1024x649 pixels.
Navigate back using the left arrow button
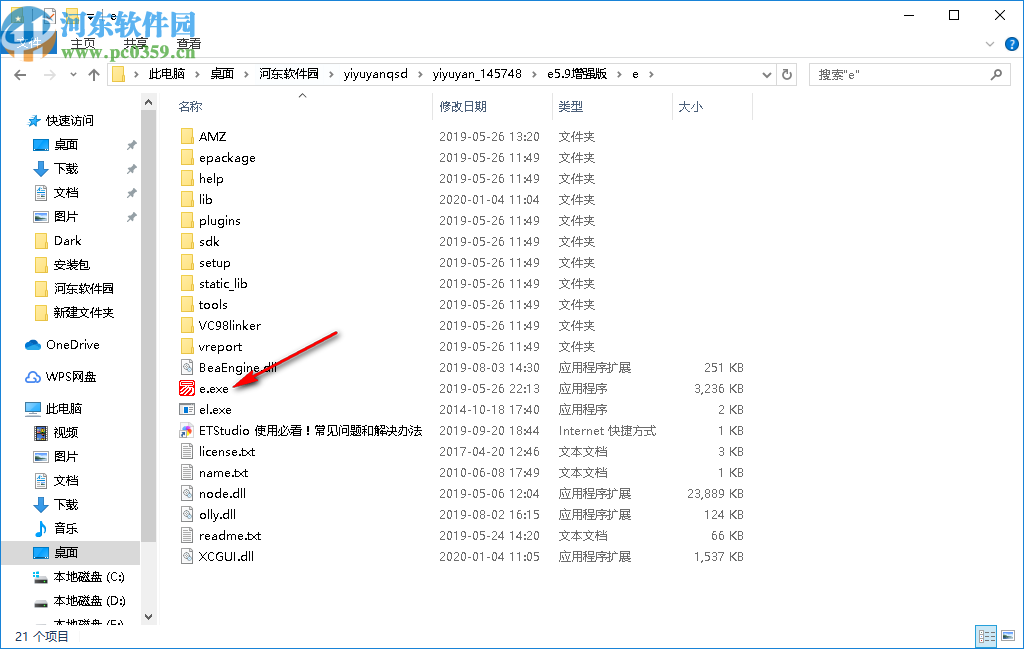coord(20,73)
